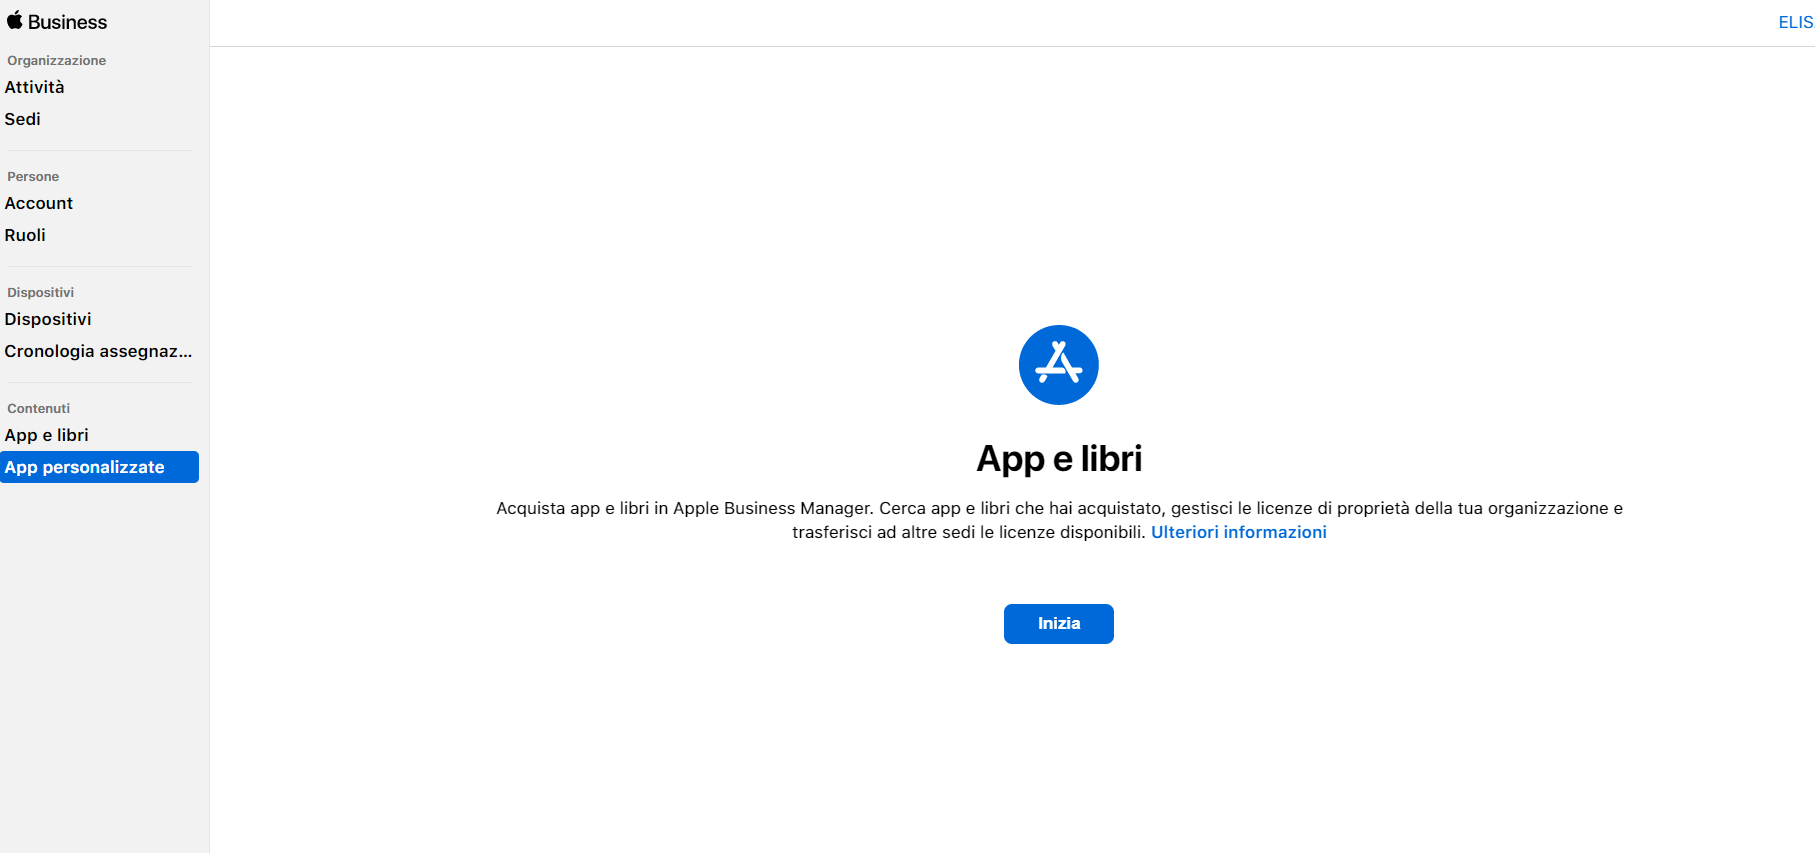The width and height of the screenshot is (1815, 853).
Task: Click the Dispositivi section header label
Action: coord(40,292)
